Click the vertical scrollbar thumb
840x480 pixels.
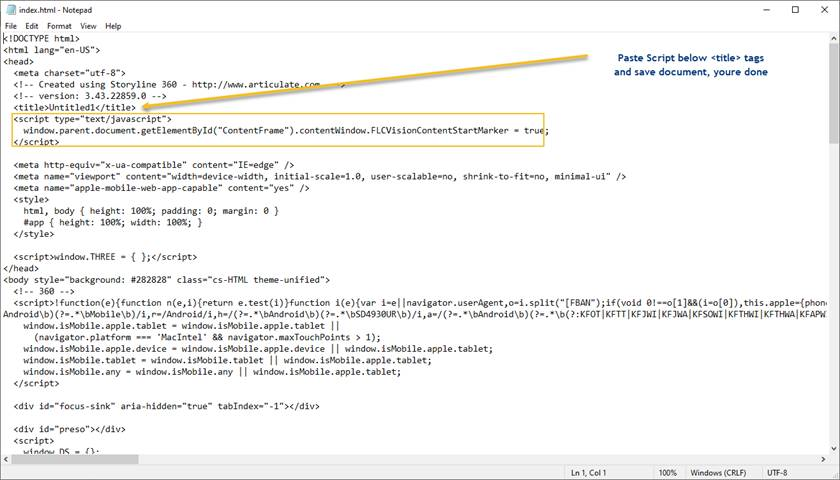pyautogui.click(x=834, y=94)
